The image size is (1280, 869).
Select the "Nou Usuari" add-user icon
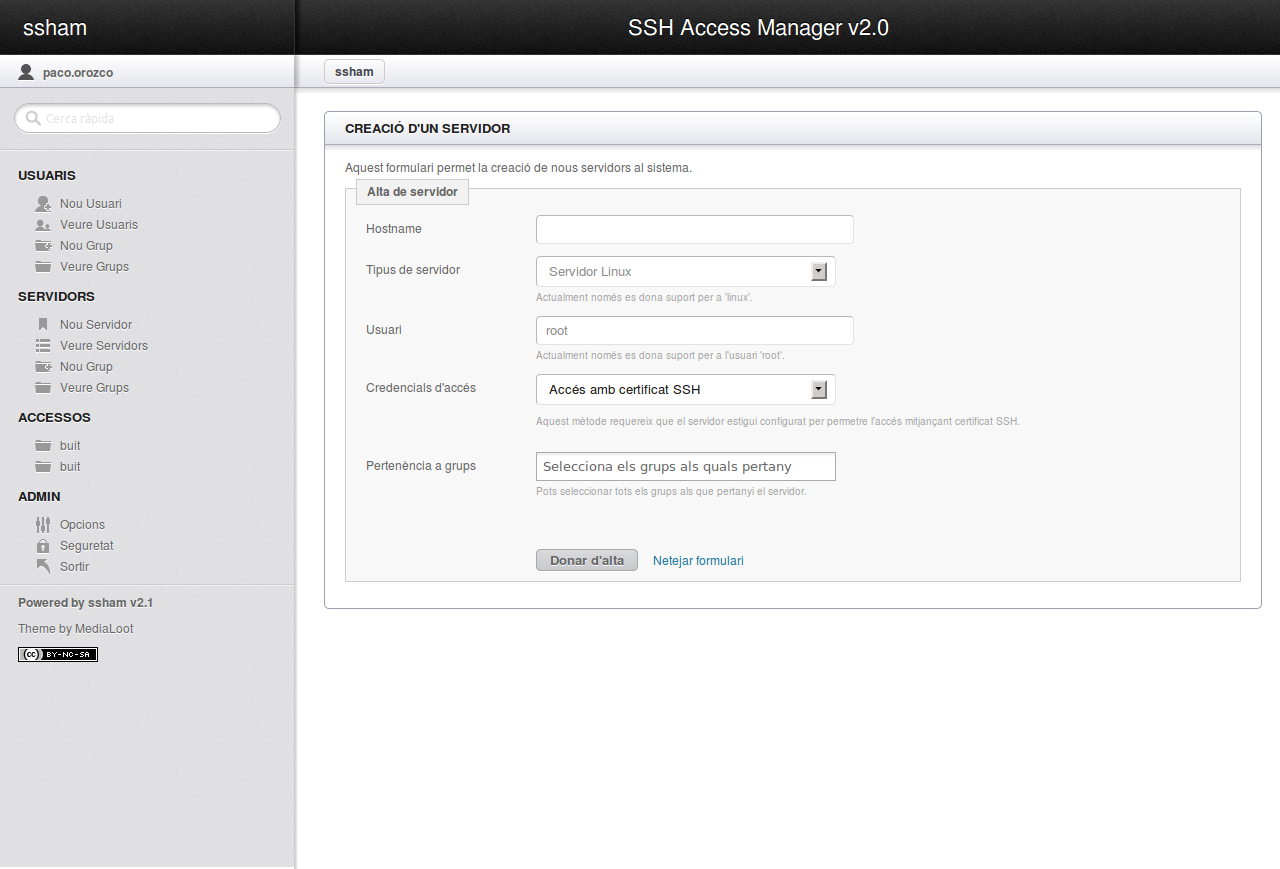tap(42, 202)
